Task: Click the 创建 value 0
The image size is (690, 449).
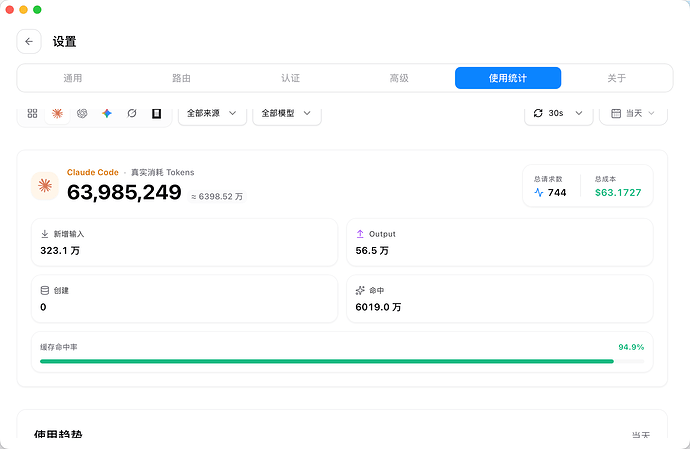Action: click(x=43, y=307)
